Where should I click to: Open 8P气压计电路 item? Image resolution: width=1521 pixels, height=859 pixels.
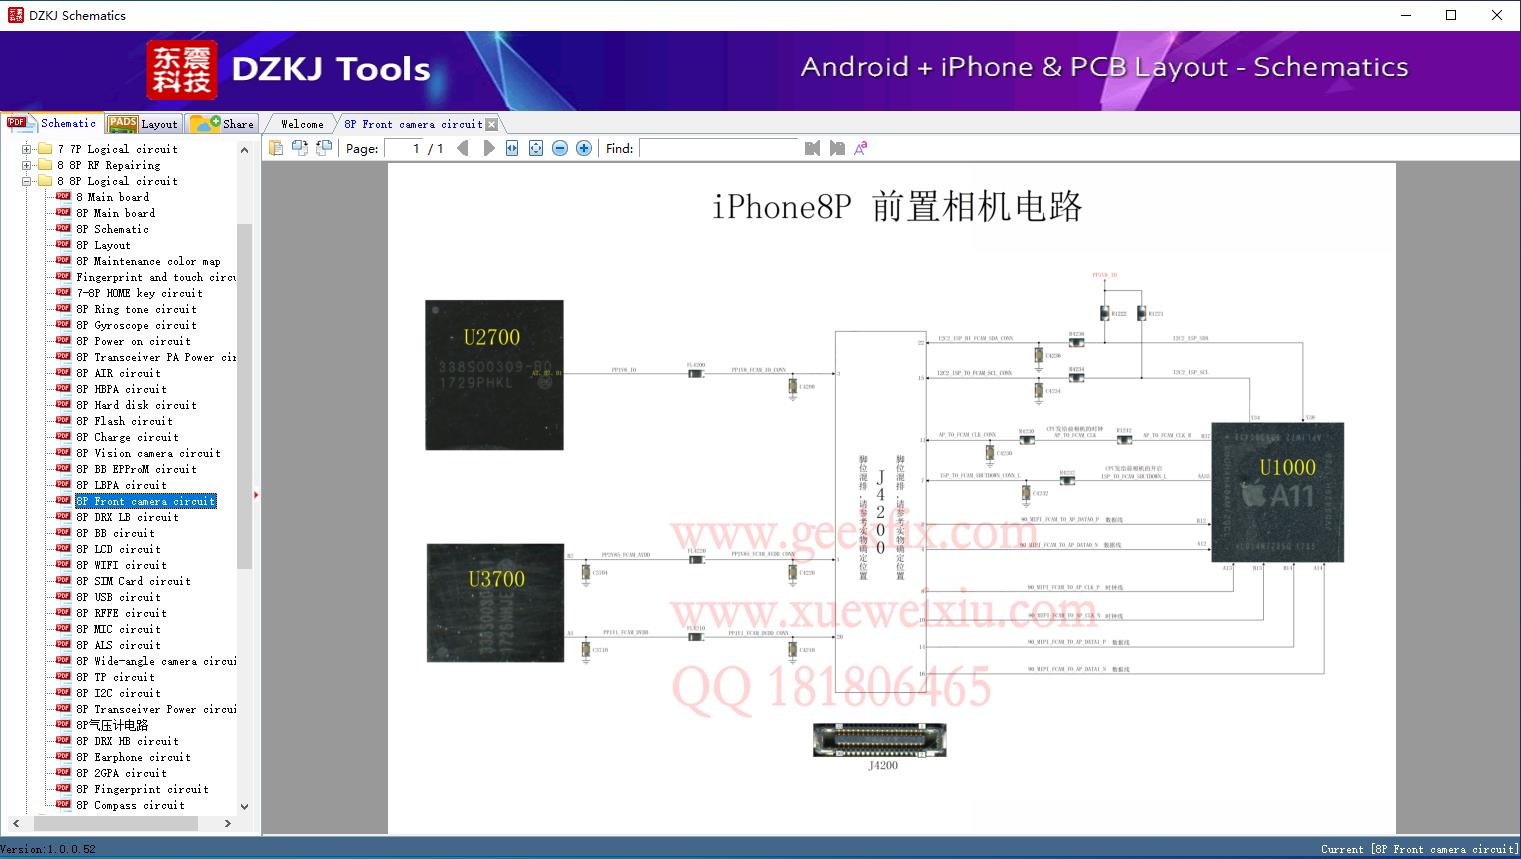tap(112, 725)
